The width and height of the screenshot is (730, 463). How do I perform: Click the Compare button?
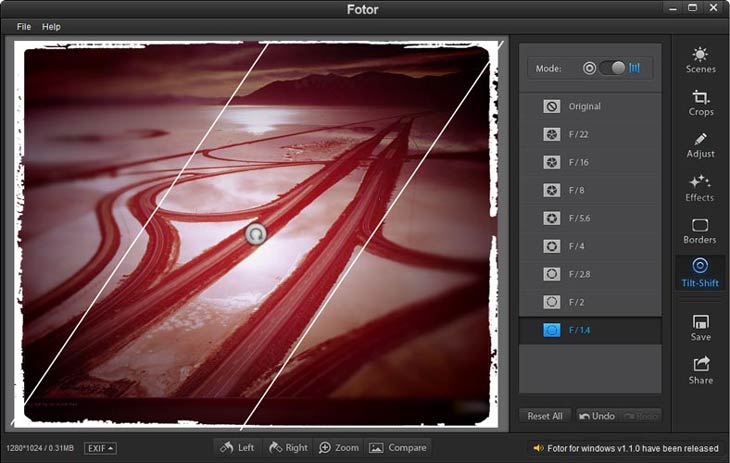tap(397, 447)
